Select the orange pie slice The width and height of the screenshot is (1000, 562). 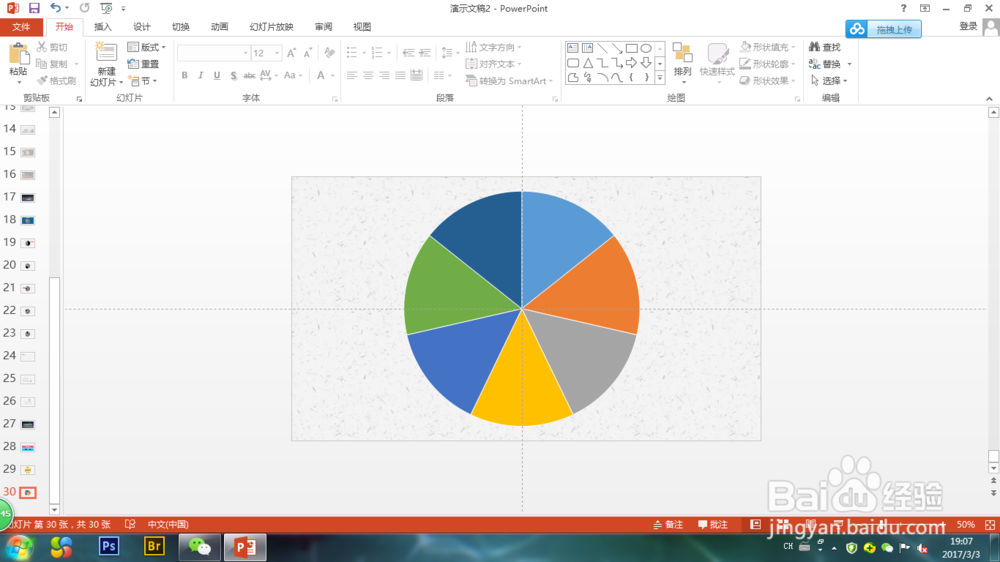[590, 287]
